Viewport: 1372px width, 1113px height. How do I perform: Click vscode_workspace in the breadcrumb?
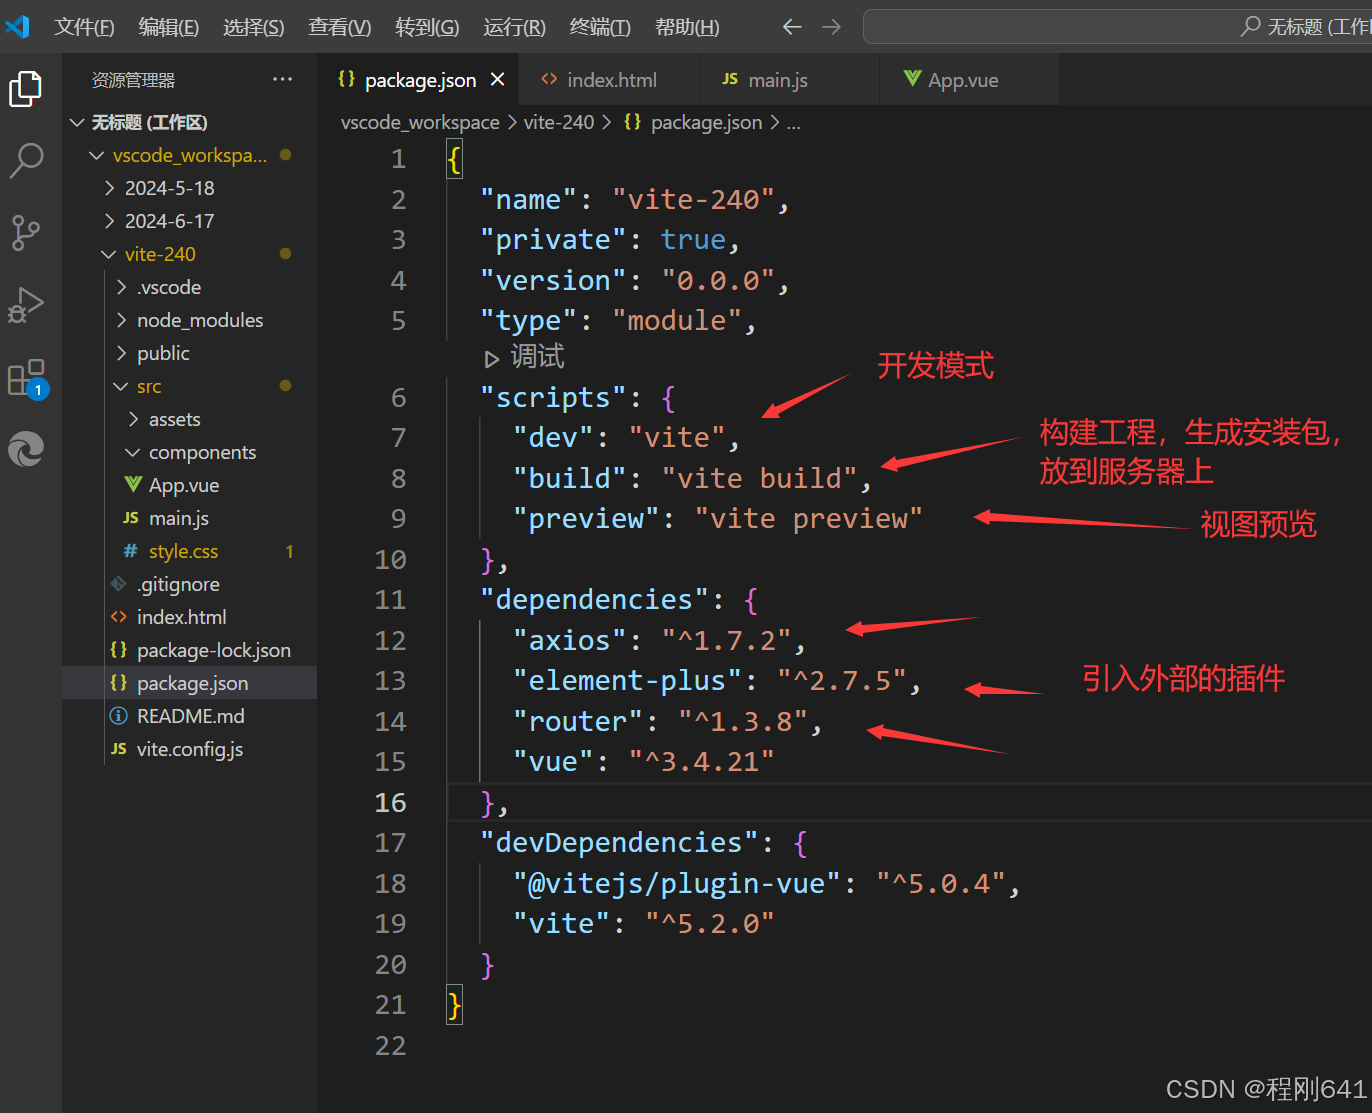point(420,122)
